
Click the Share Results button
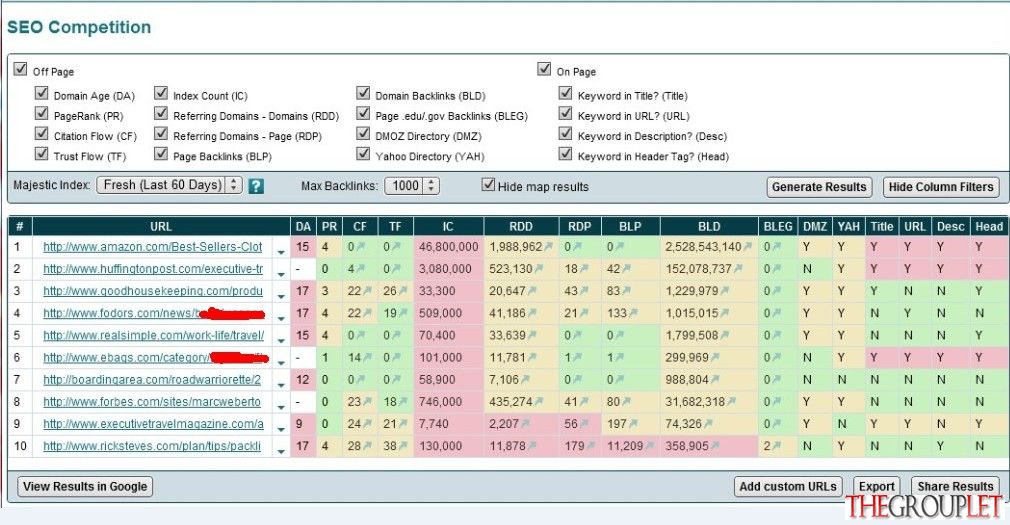pos(955,486)
